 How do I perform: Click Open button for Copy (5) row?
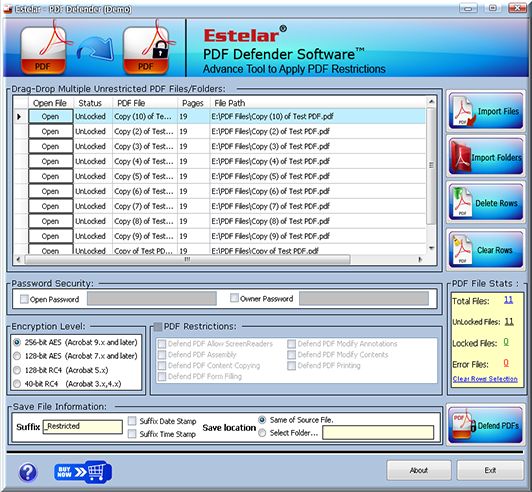click(x=51, y=176)
